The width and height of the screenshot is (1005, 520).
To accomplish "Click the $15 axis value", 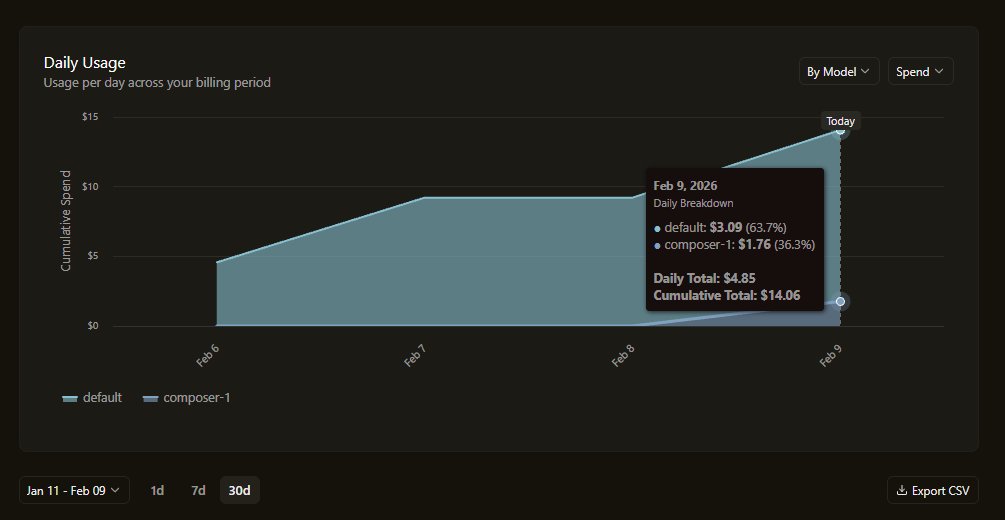I will pos(90,117).
